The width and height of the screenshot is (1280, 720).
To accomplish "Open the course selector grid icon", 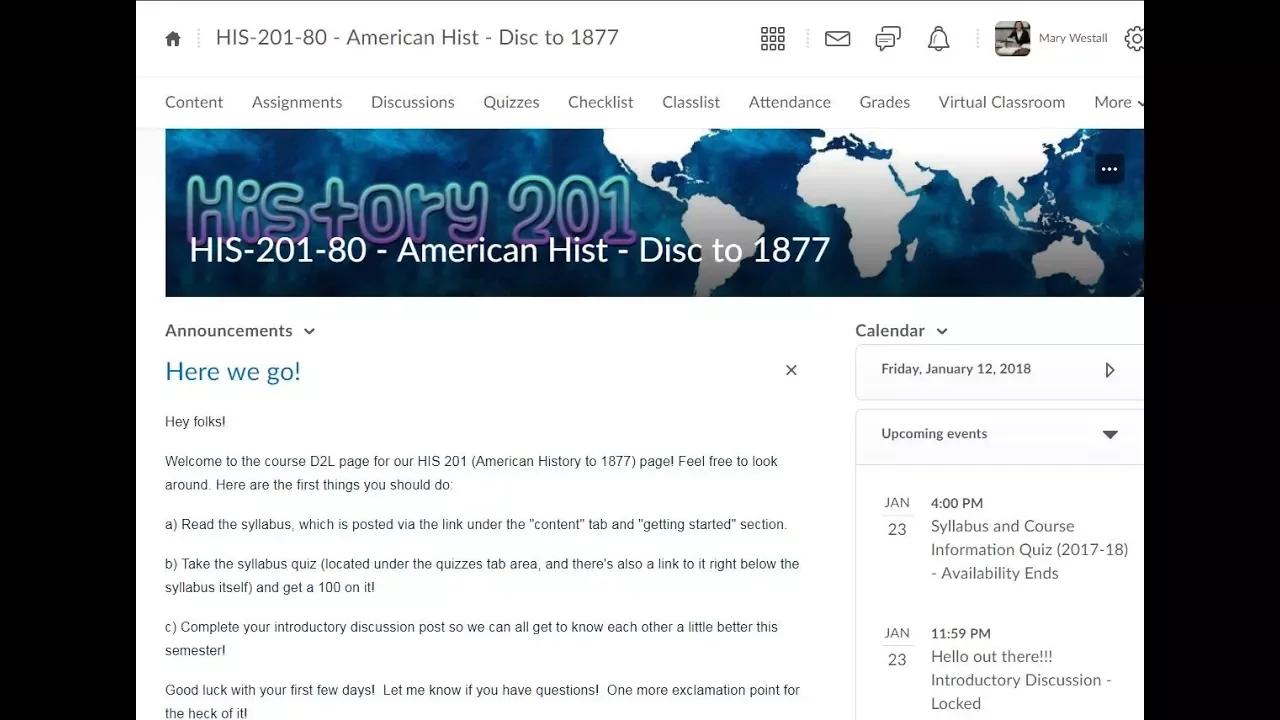I will point(773,39).
